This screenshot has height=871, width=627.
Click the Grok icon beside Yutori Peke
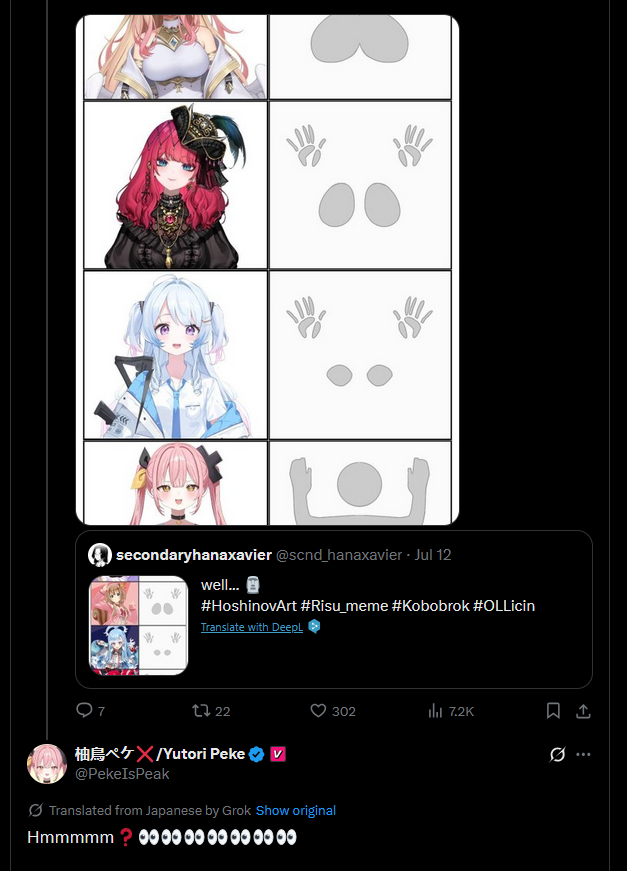click(557, 754)
